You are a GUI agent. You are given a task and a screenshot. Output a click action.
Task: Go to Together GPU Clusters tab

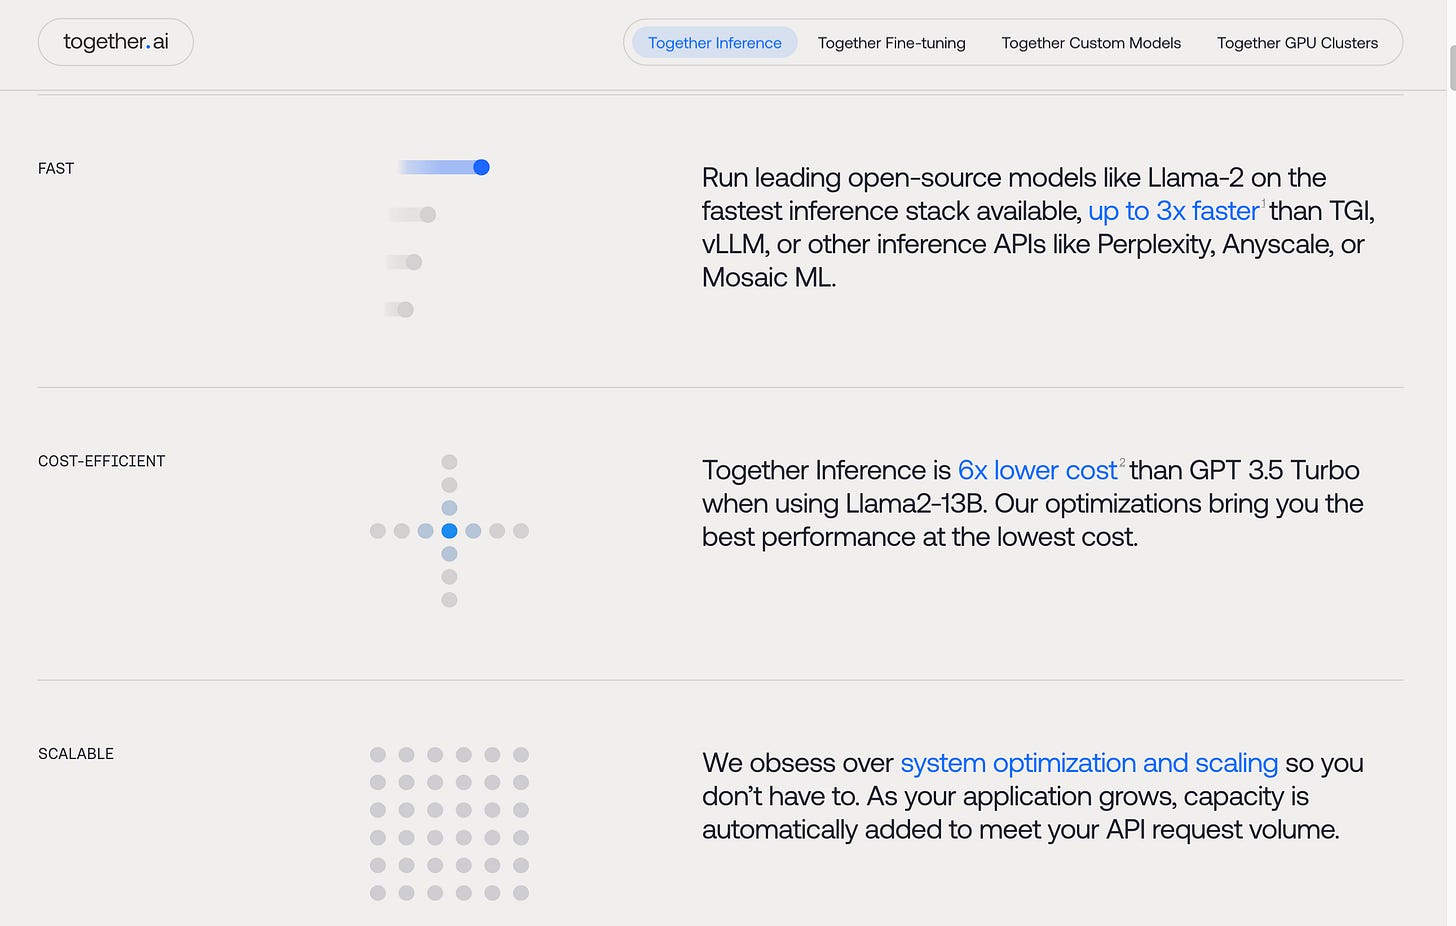tap(1297, 43)
